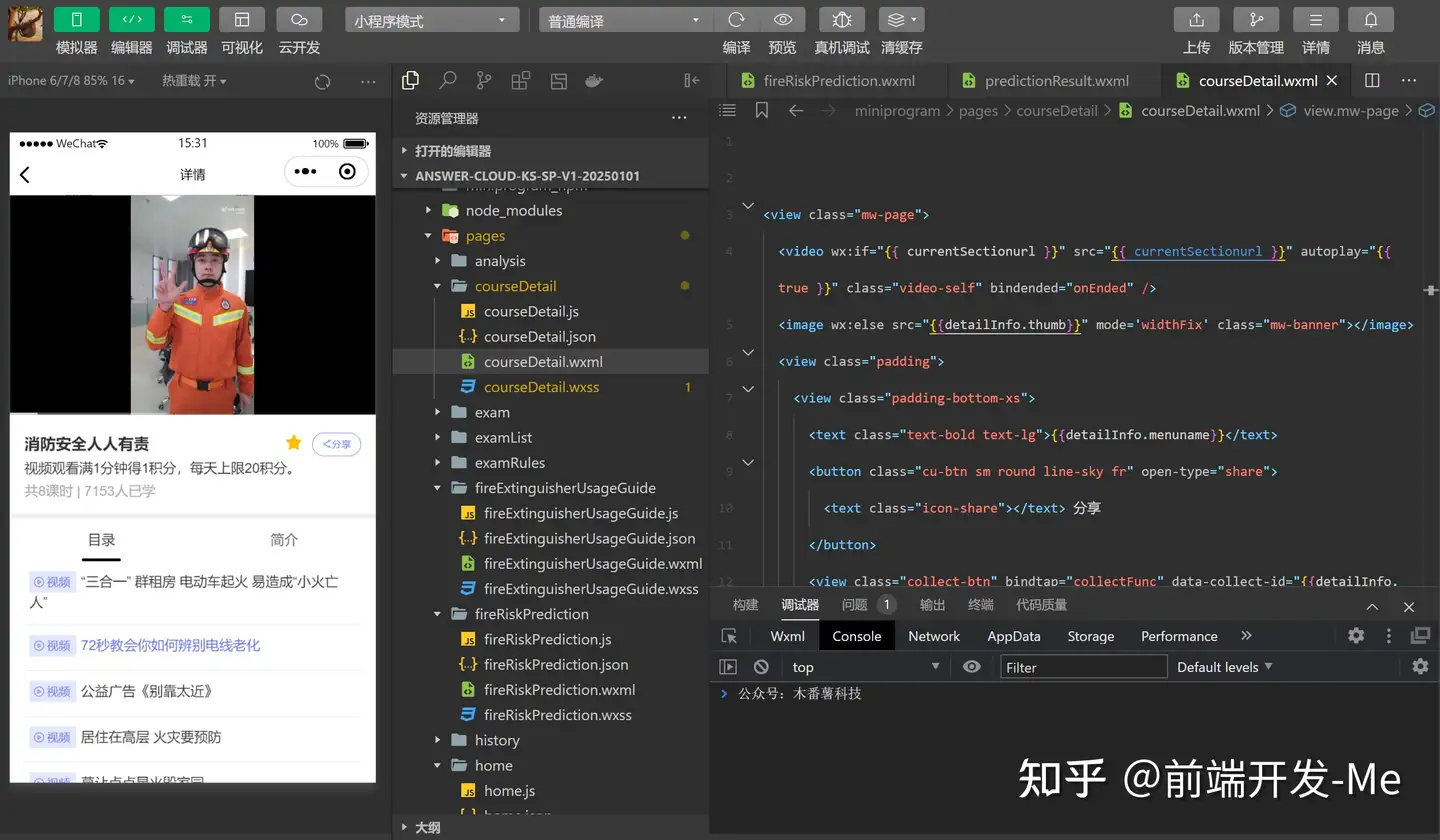The image size is (1440, 840).
Task: Click the 分享 share button in simulator
Action: [x=336, y=444]
